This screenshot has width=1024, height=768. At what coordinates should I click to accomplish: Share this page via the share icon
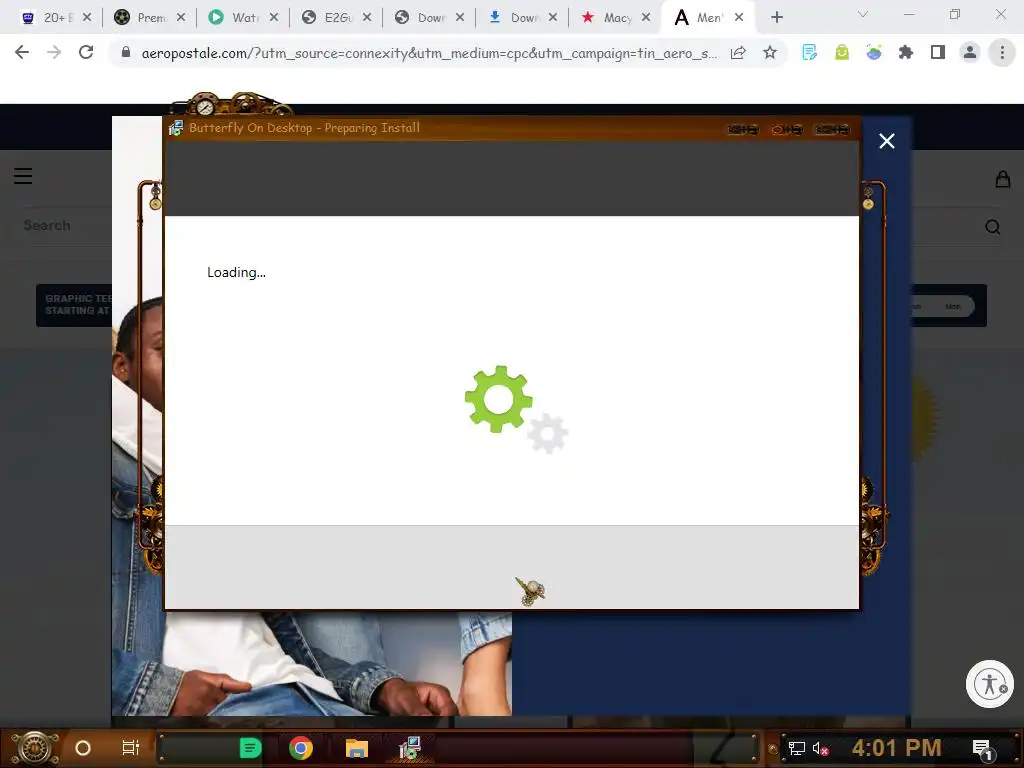[738, 53]
